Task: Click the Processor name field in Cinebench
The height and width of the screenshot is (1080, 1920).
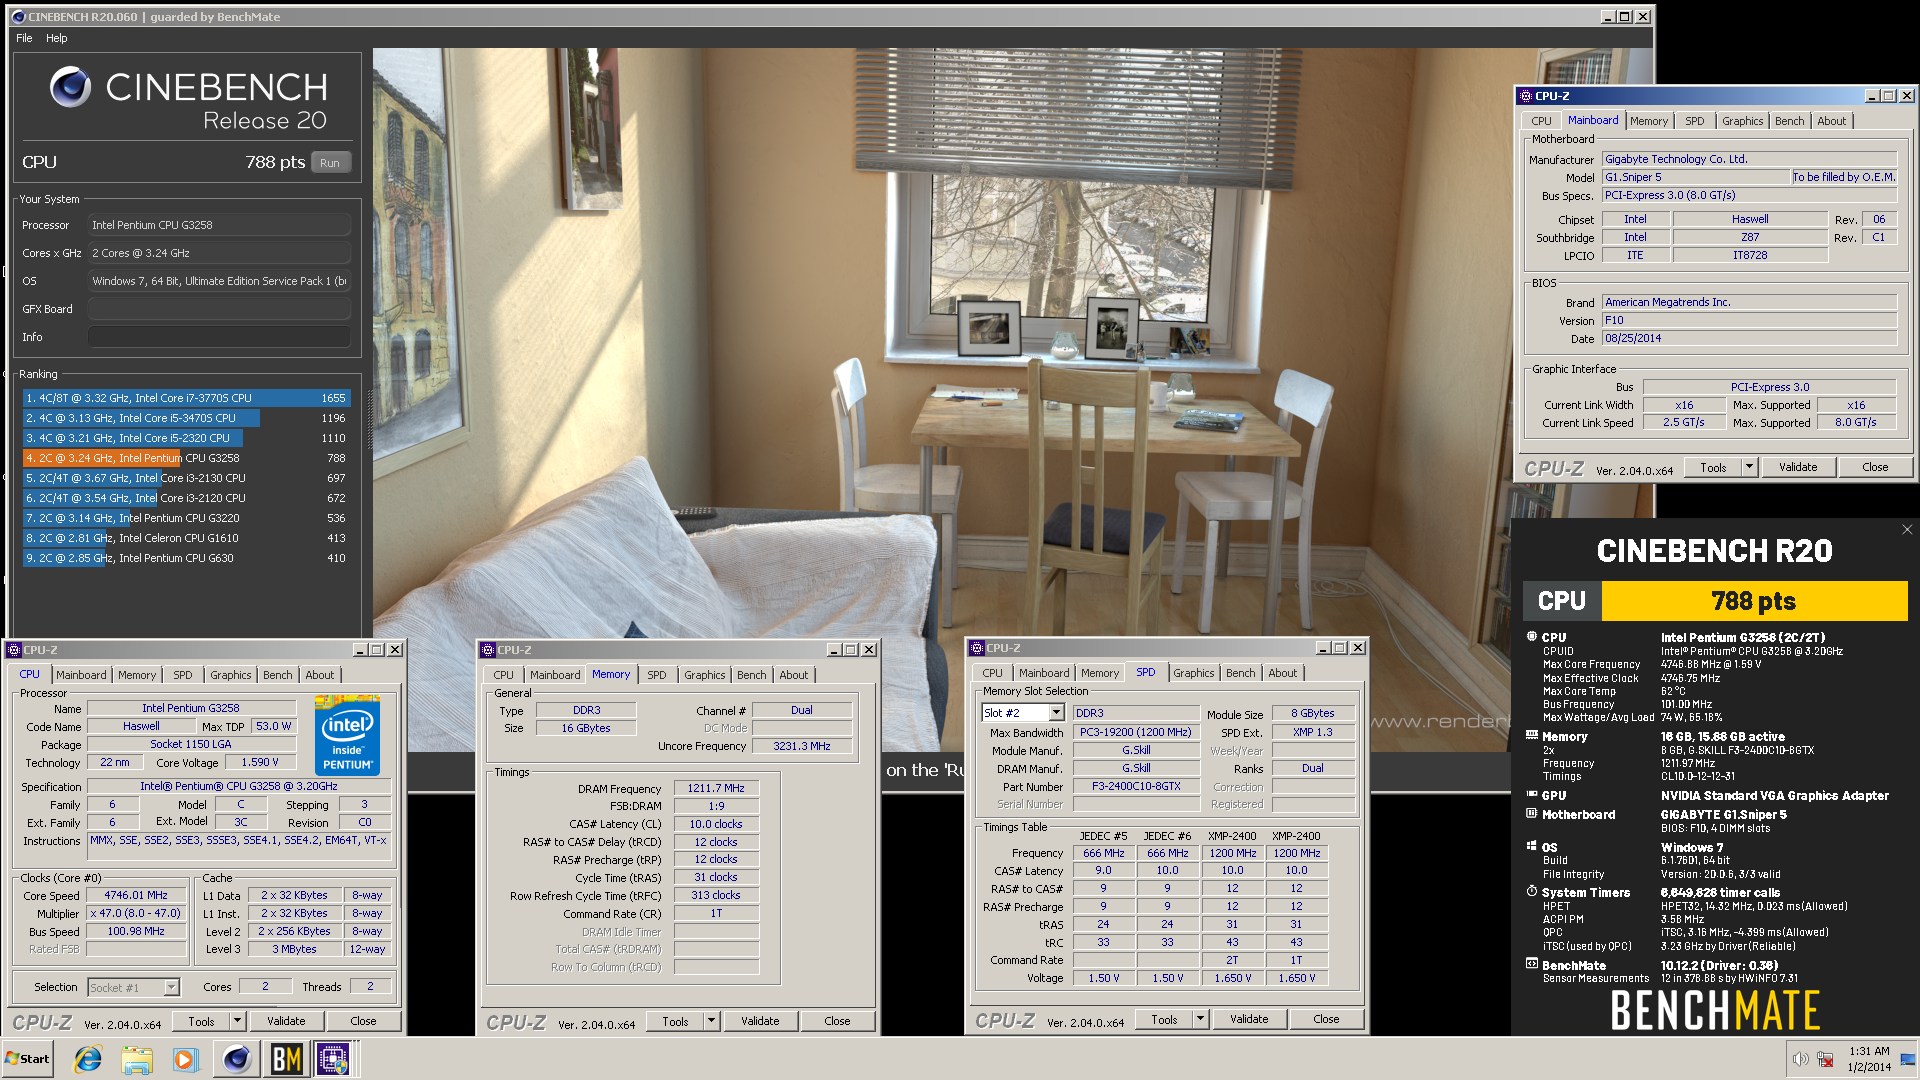Action: coord(219,225)
